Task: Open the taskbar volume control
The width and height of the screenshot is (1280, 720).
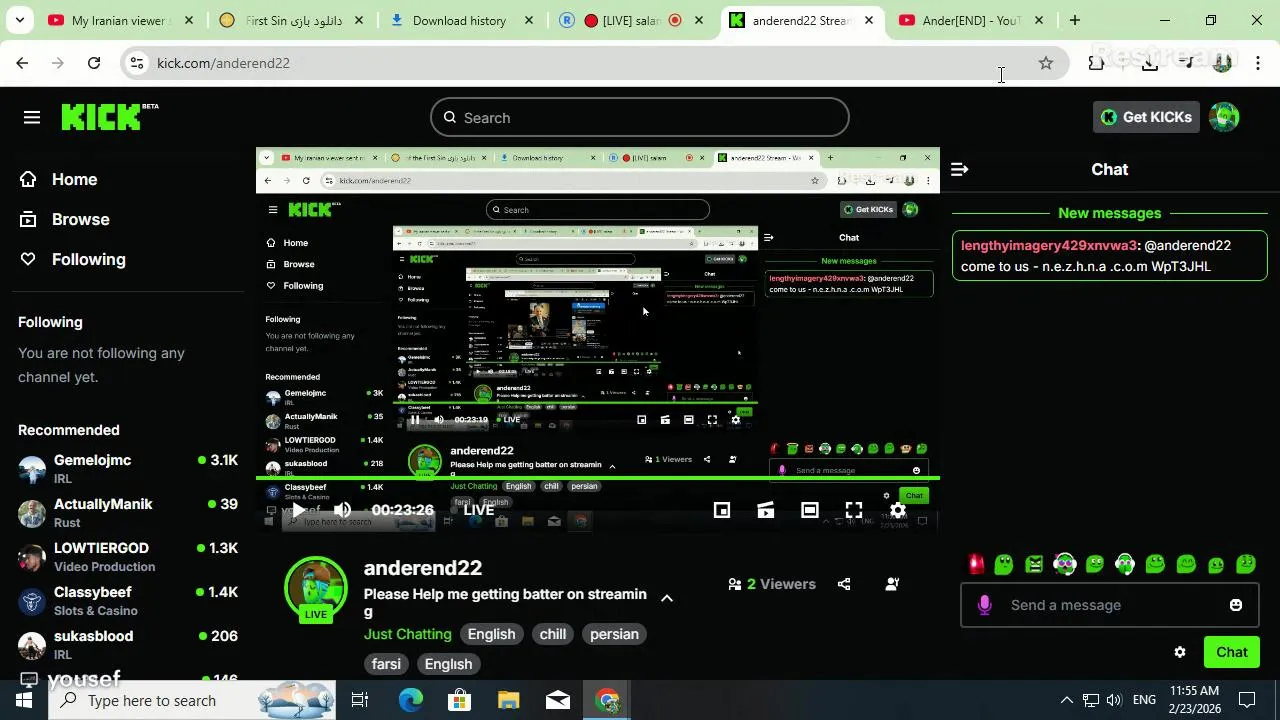Action: [x=1114, y=700]
